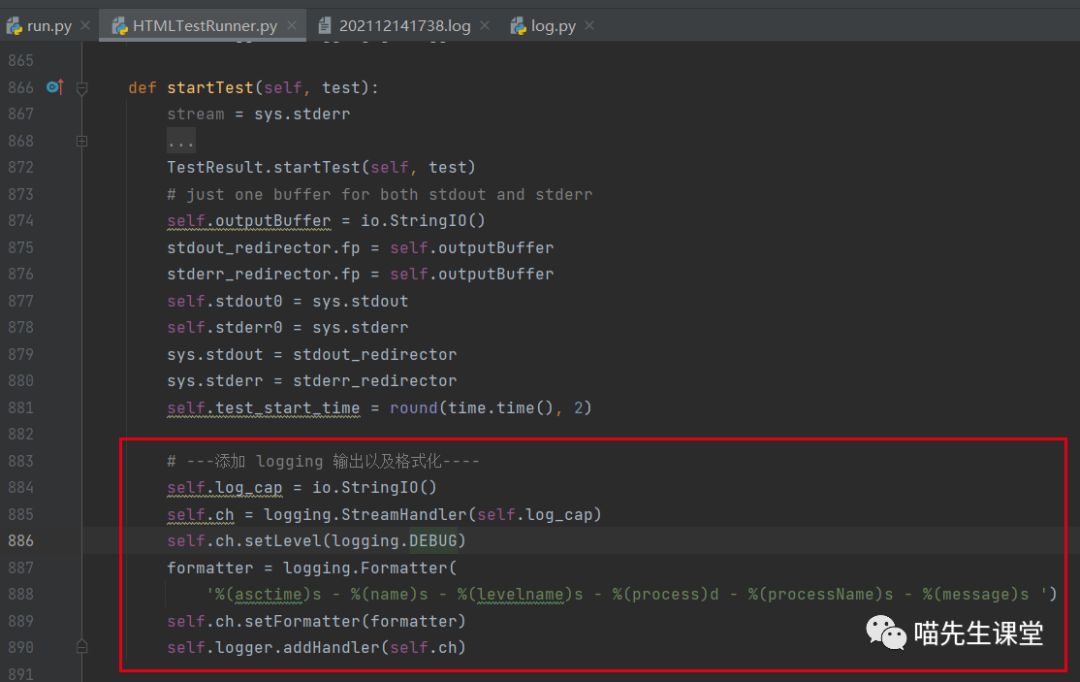Click the highlighted DEBUG word on line 886
Image resolution: width=1080 pixels, height=682 pixels.
click(x=433, y=541)
